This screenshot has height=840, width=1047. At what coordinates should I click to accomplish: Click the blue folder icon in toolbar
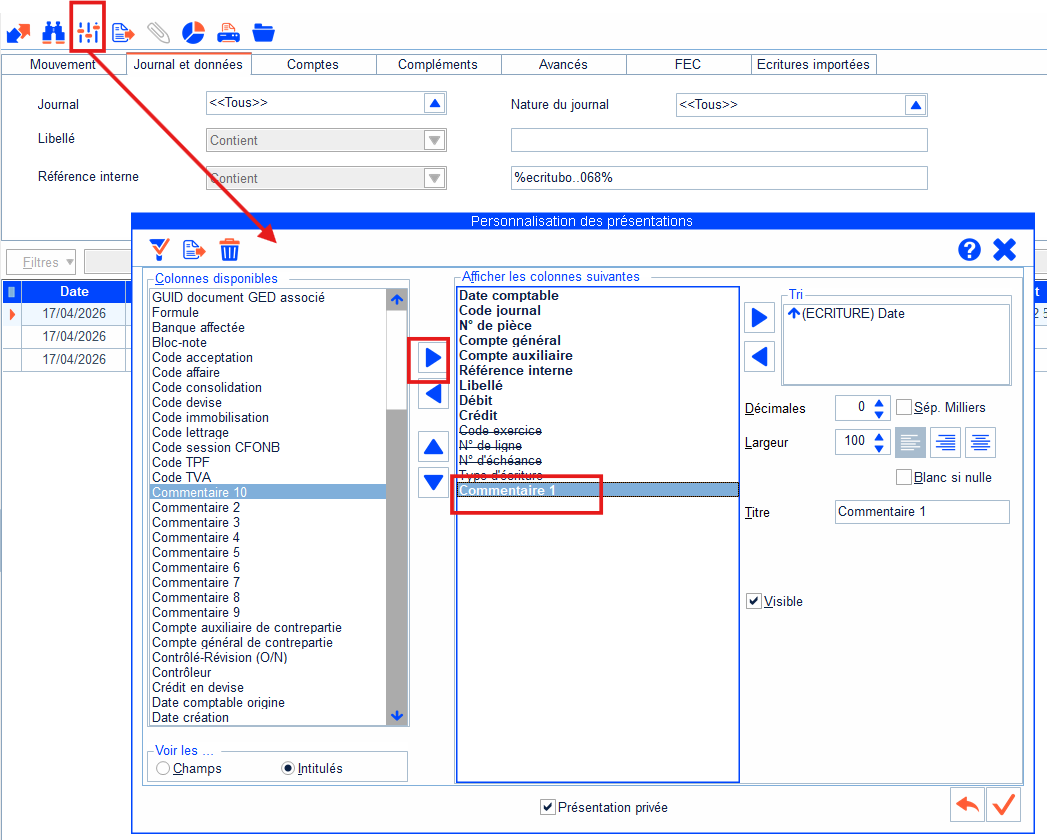point(264,32)
